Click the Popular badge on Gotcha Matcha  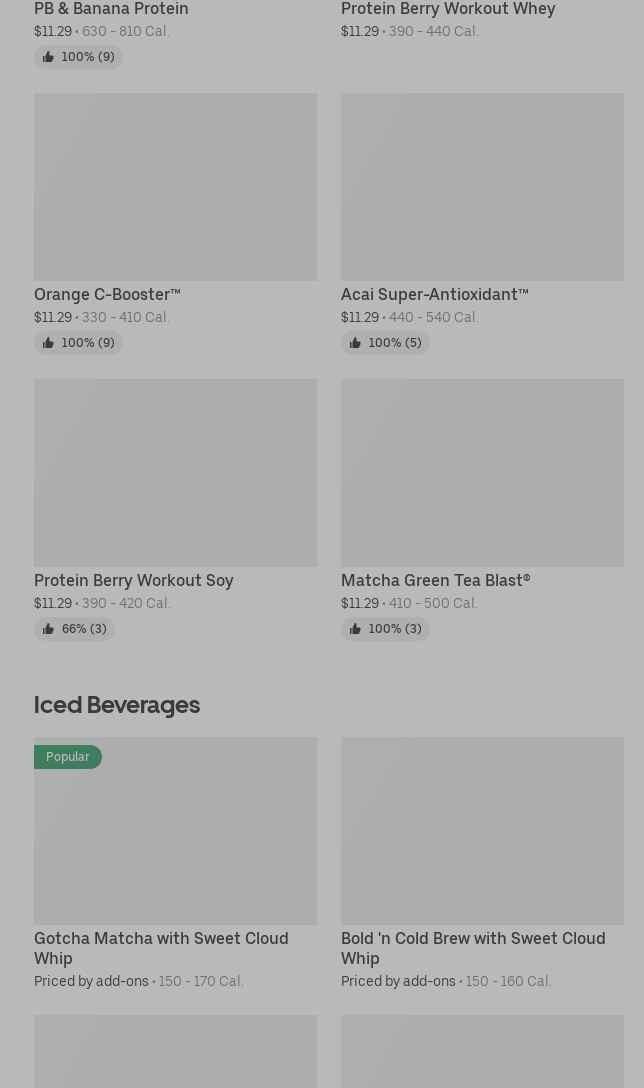point(68,757)
